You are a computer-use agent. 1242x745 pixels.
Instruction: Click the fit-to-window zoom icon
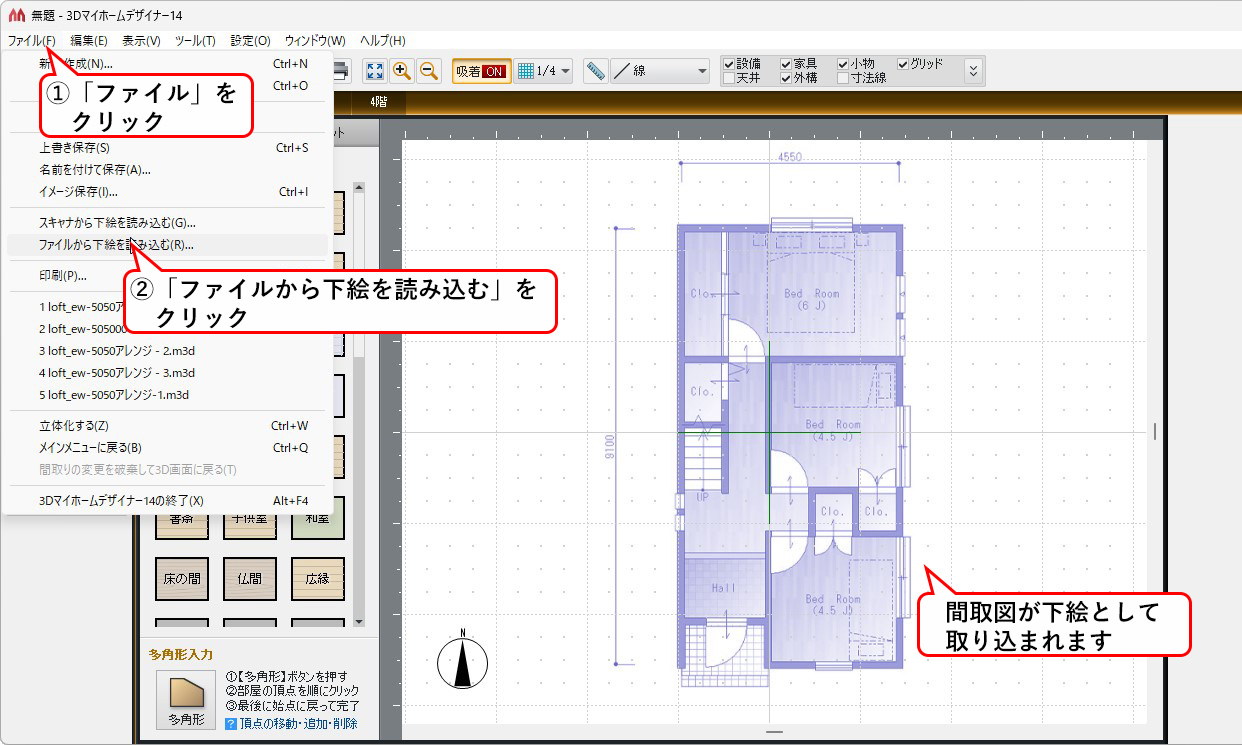tap(374, 71)
